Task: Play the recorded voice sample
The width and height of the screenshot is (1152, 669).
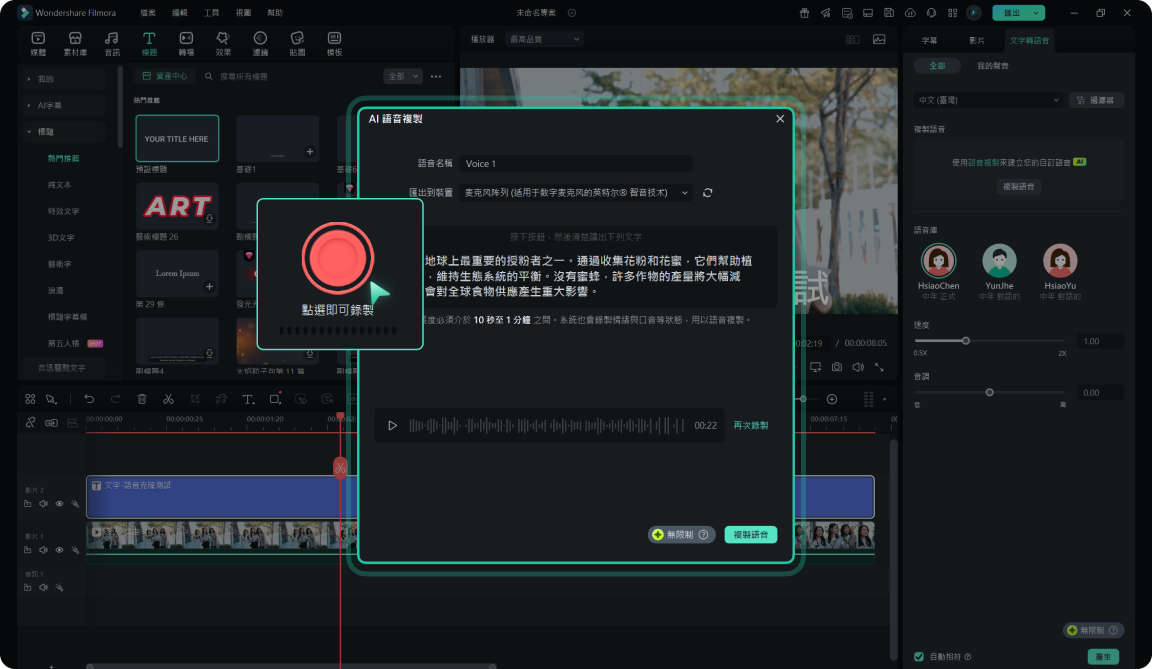Action: [392, 426]
